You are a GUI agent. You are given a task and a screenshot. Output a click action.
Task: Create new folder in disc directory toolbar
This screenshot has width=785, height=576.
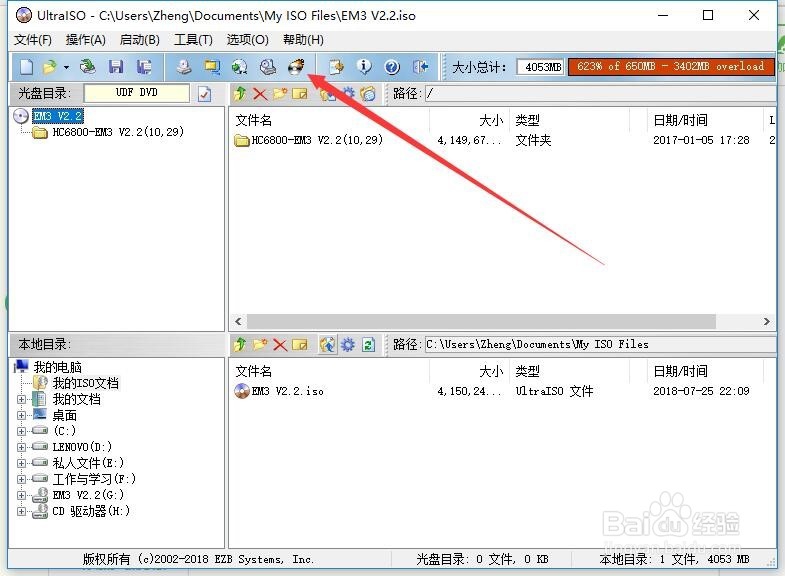(x=280, y=93)
